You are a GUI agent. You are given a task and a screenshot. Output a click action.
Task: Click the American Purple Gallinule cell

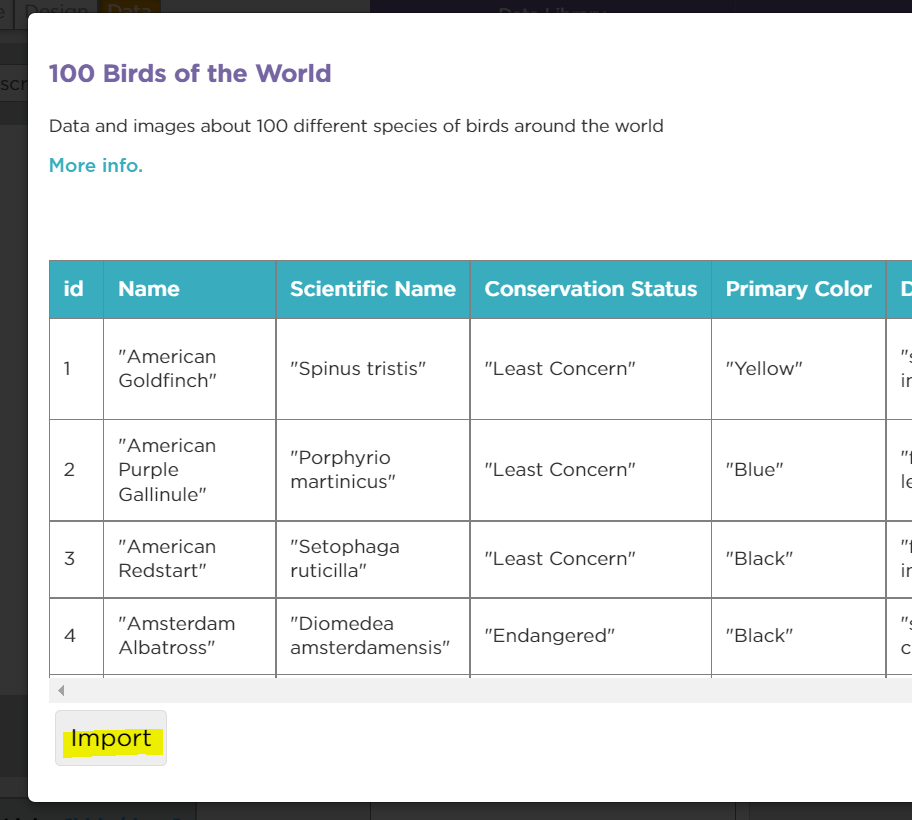[167, 470]
